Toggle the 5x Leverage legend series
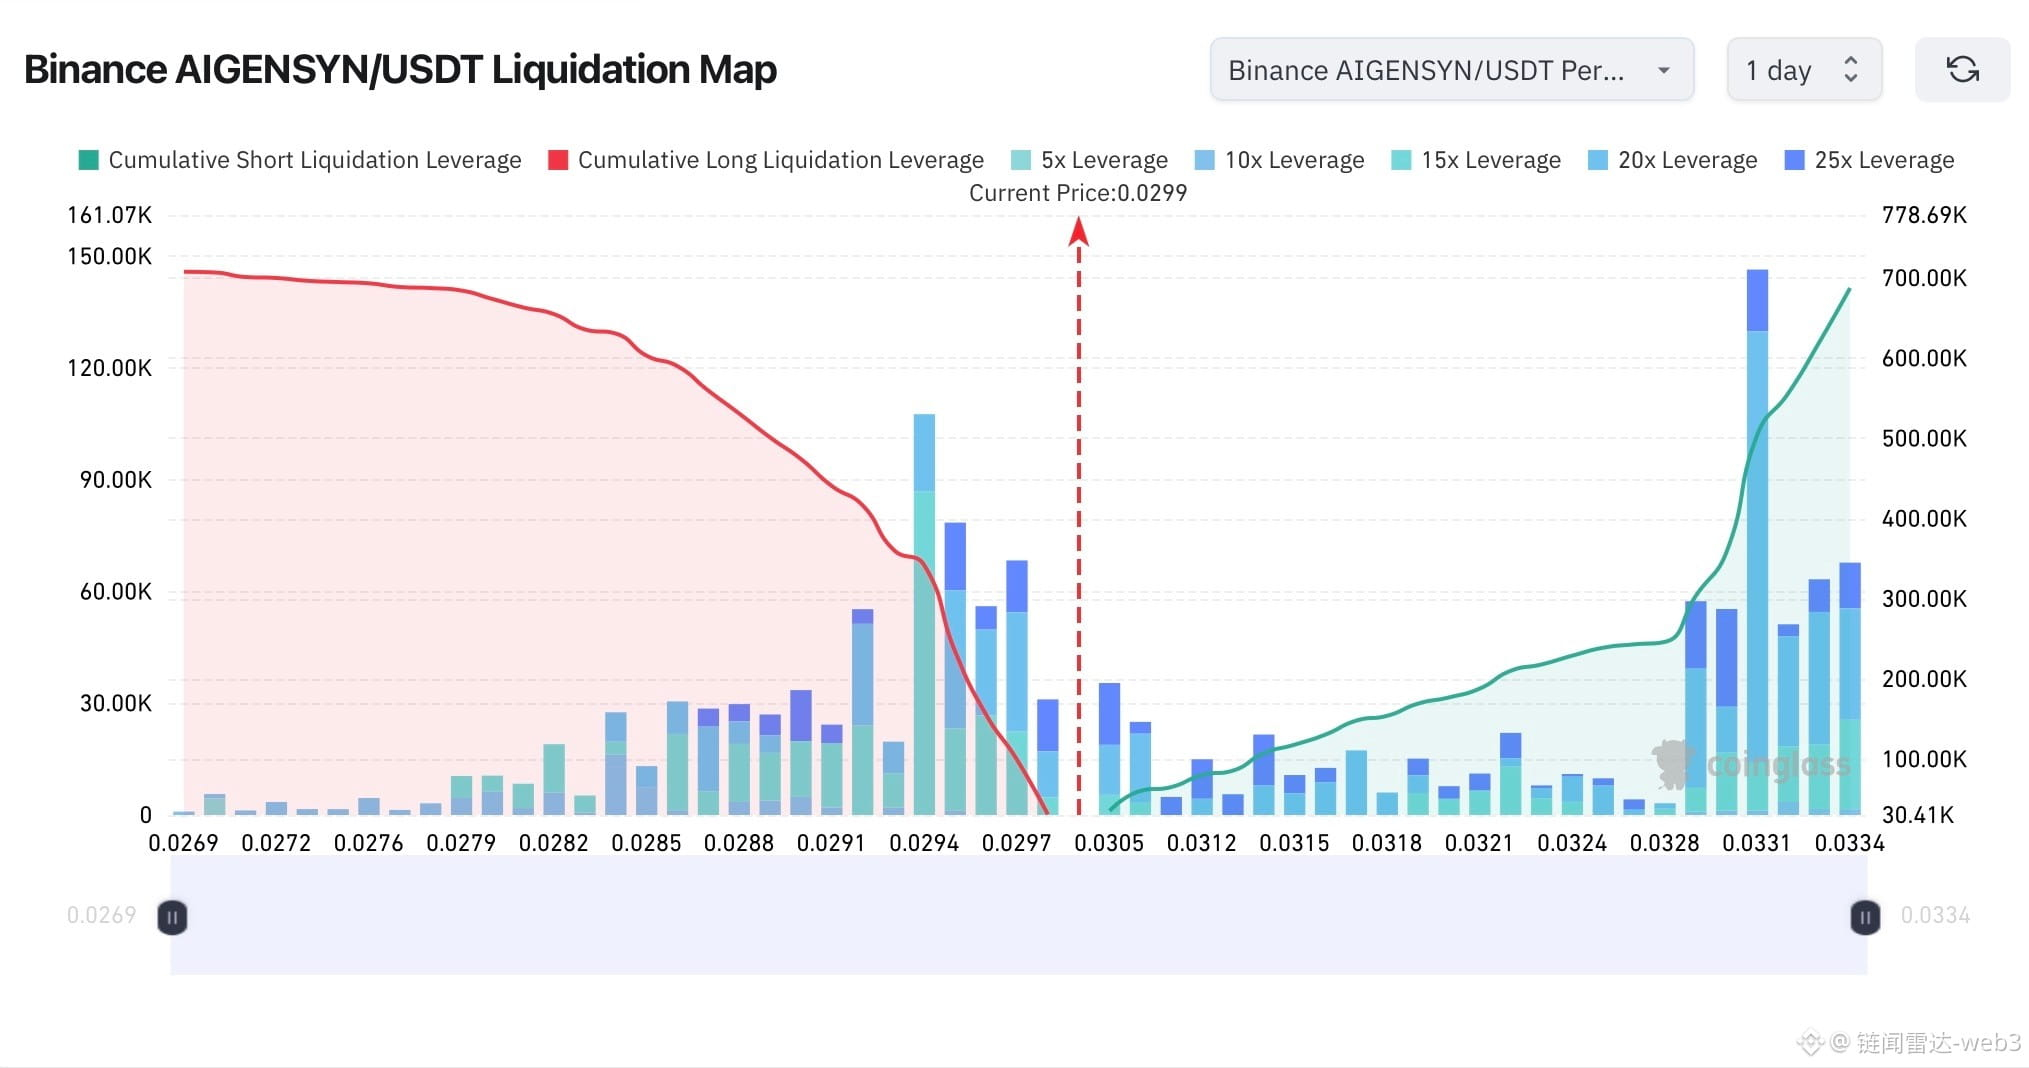 pos(1089,160)
